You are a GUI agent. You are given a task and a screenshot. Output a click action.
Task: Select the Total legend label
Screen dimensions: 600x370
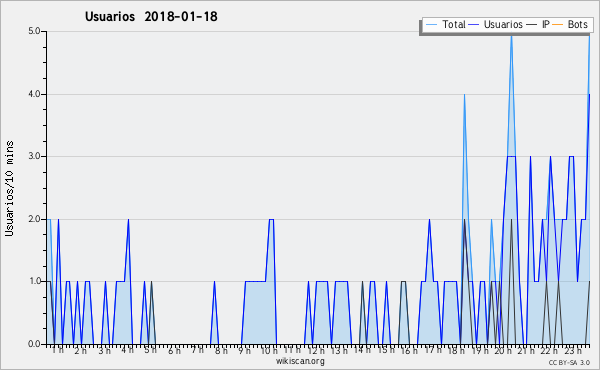454,24
